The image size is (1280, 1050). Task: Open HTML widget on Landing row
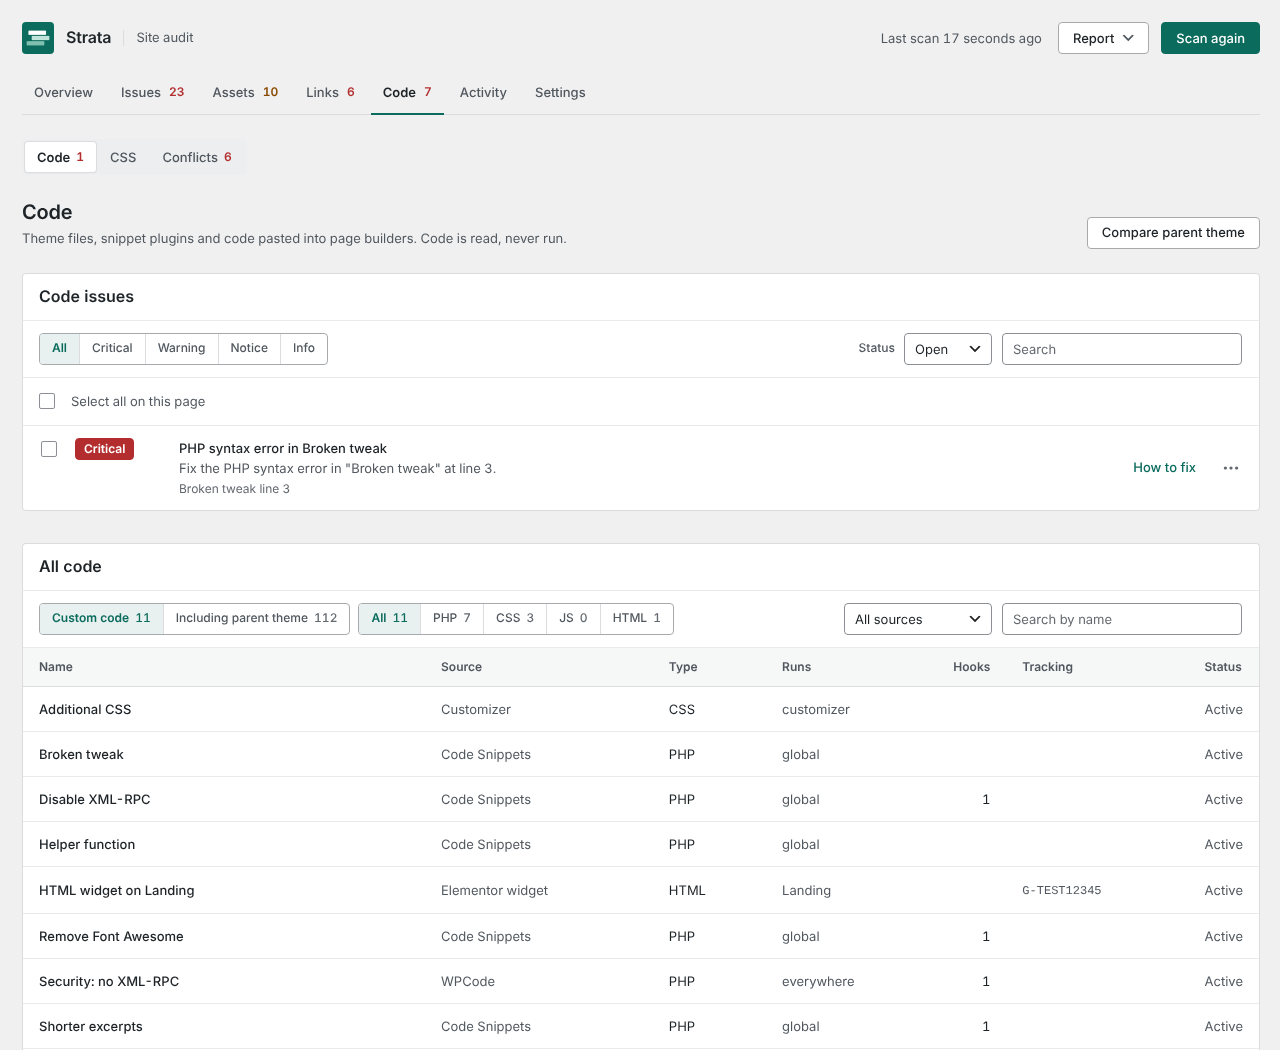(x=641, y=890)
